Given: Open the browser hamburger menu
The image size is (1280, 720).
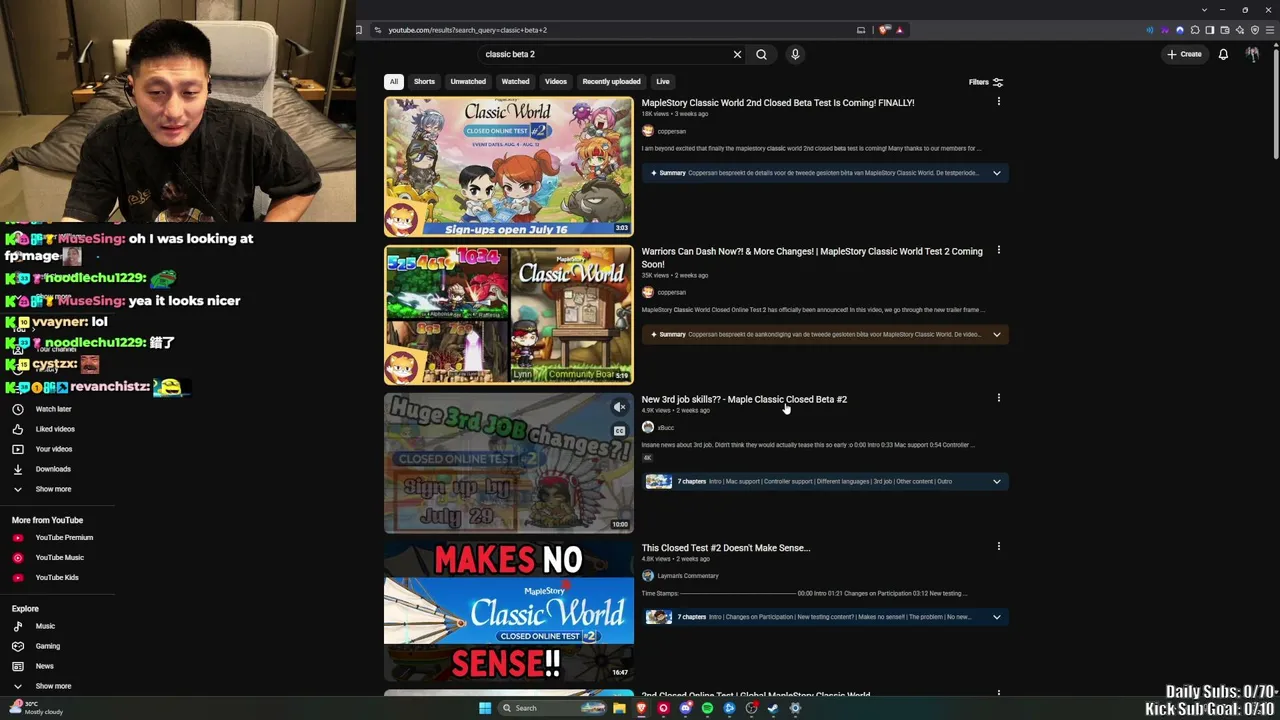Looking at the screenshot, I should tap(1269, 30).
